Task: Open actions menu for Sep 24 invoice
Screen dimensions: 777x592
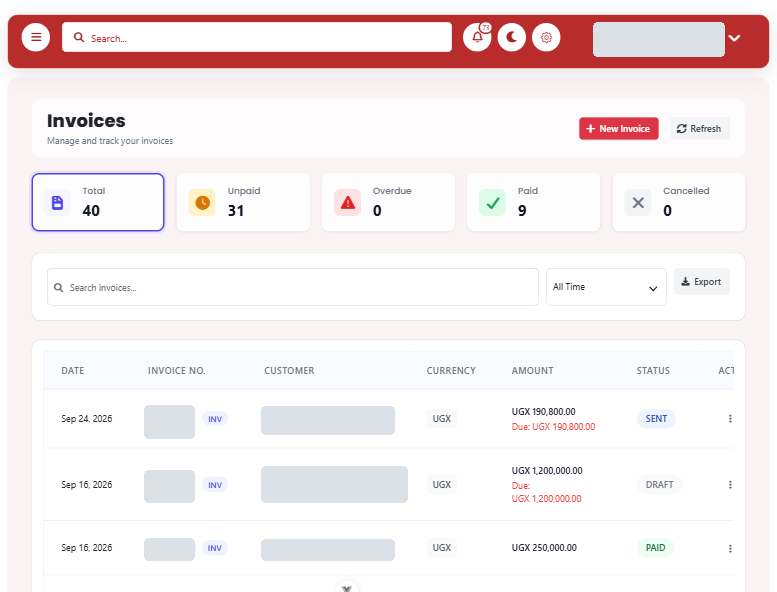Action: click(x=730, y=419)
